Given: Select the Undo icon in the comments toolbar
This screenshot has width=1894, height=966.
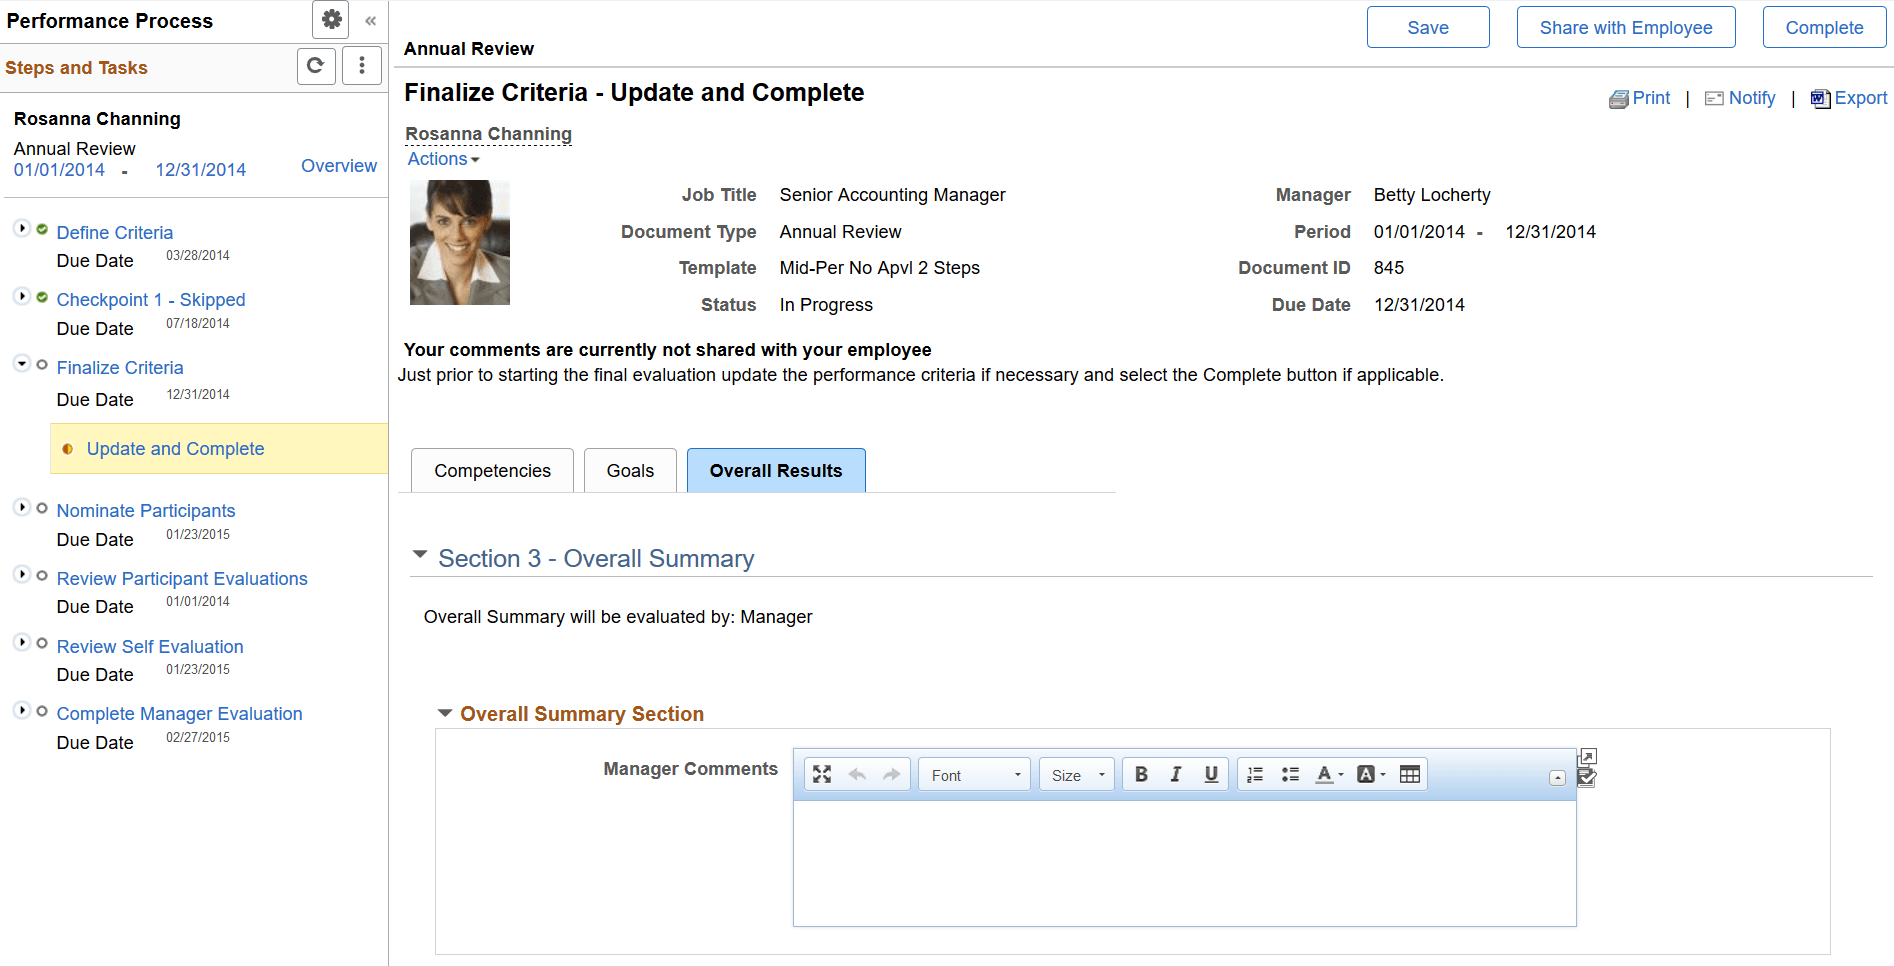Looking at the screenshot, I should (857, 773).
